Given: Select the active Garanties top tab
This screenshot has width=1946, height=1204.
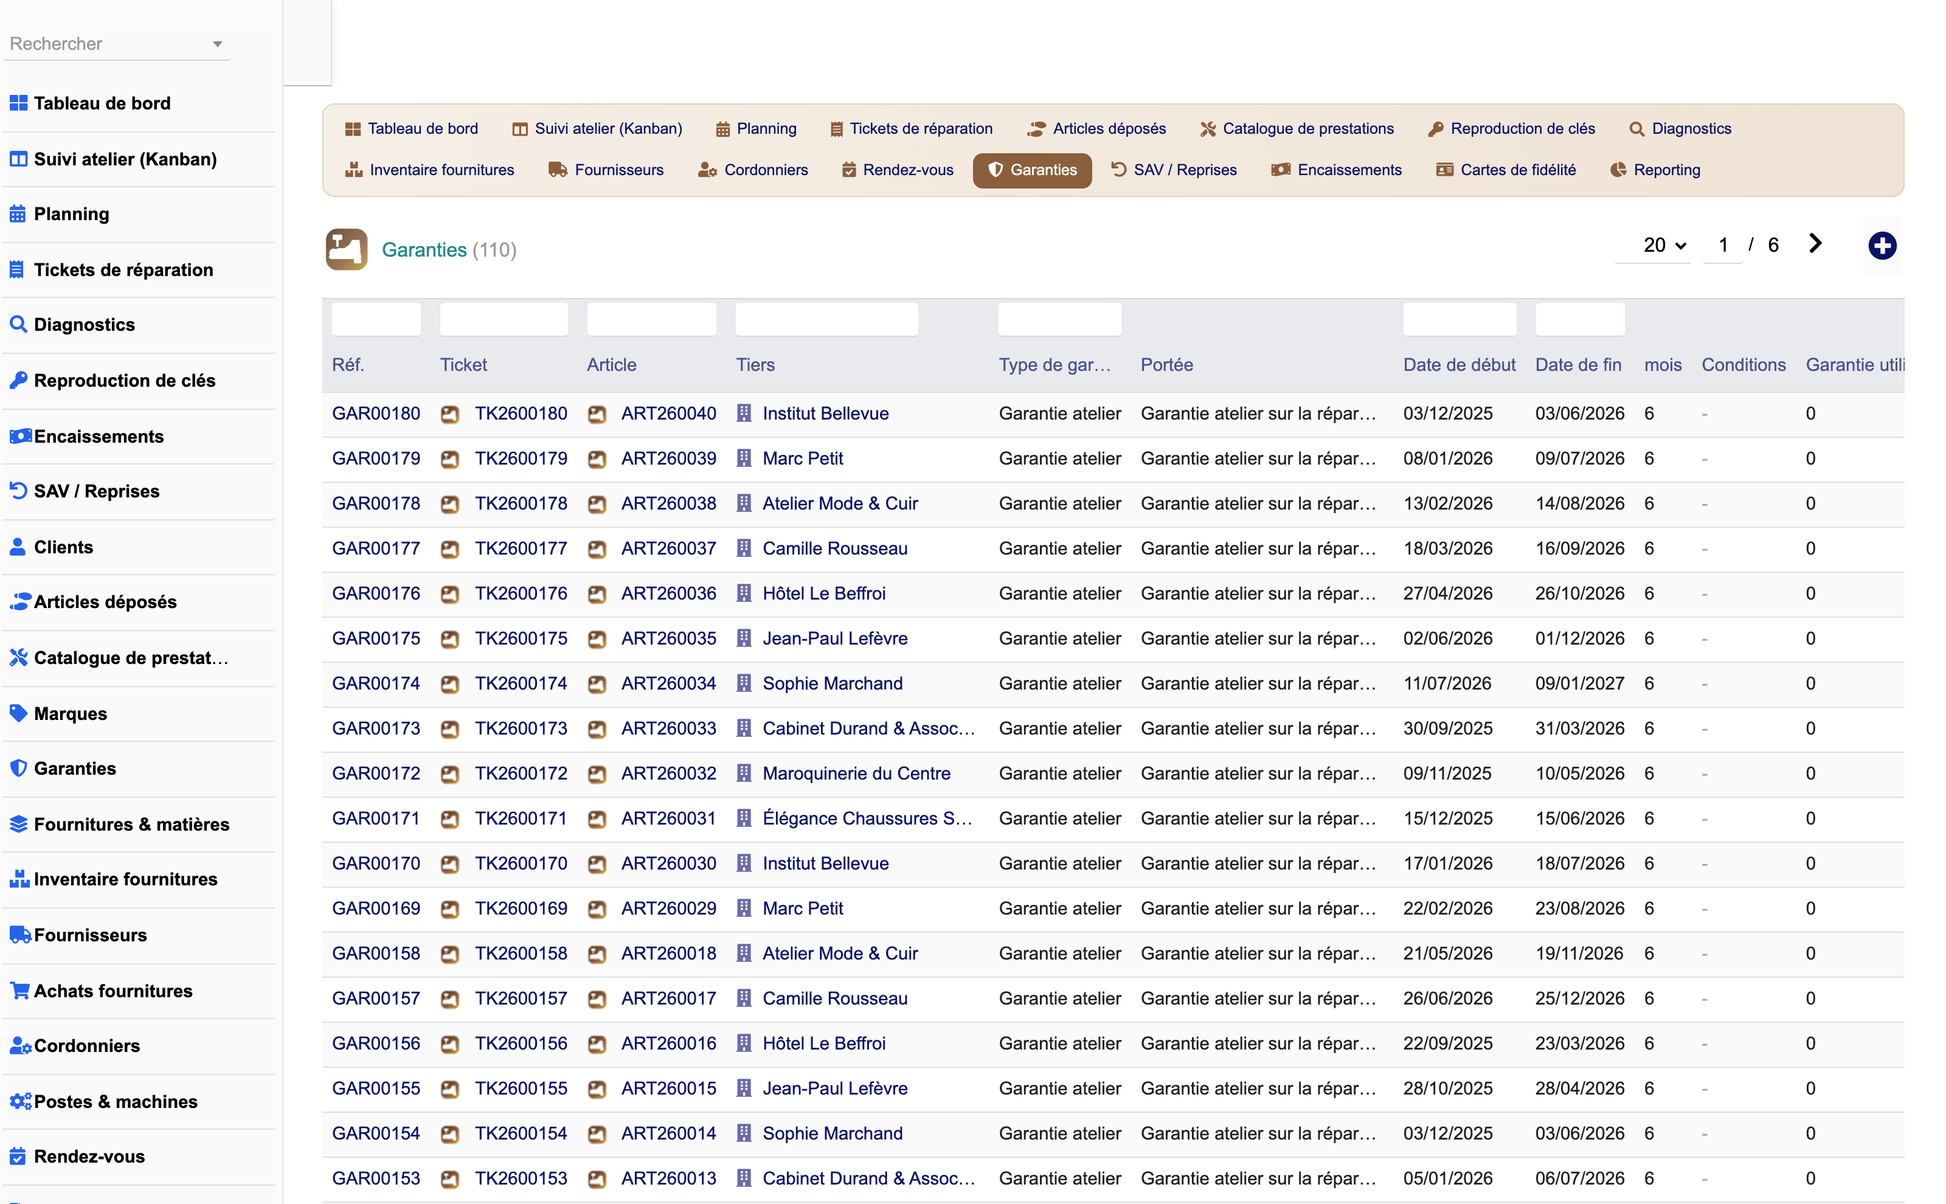Looking at the screenshot, I should point(1032,170).
